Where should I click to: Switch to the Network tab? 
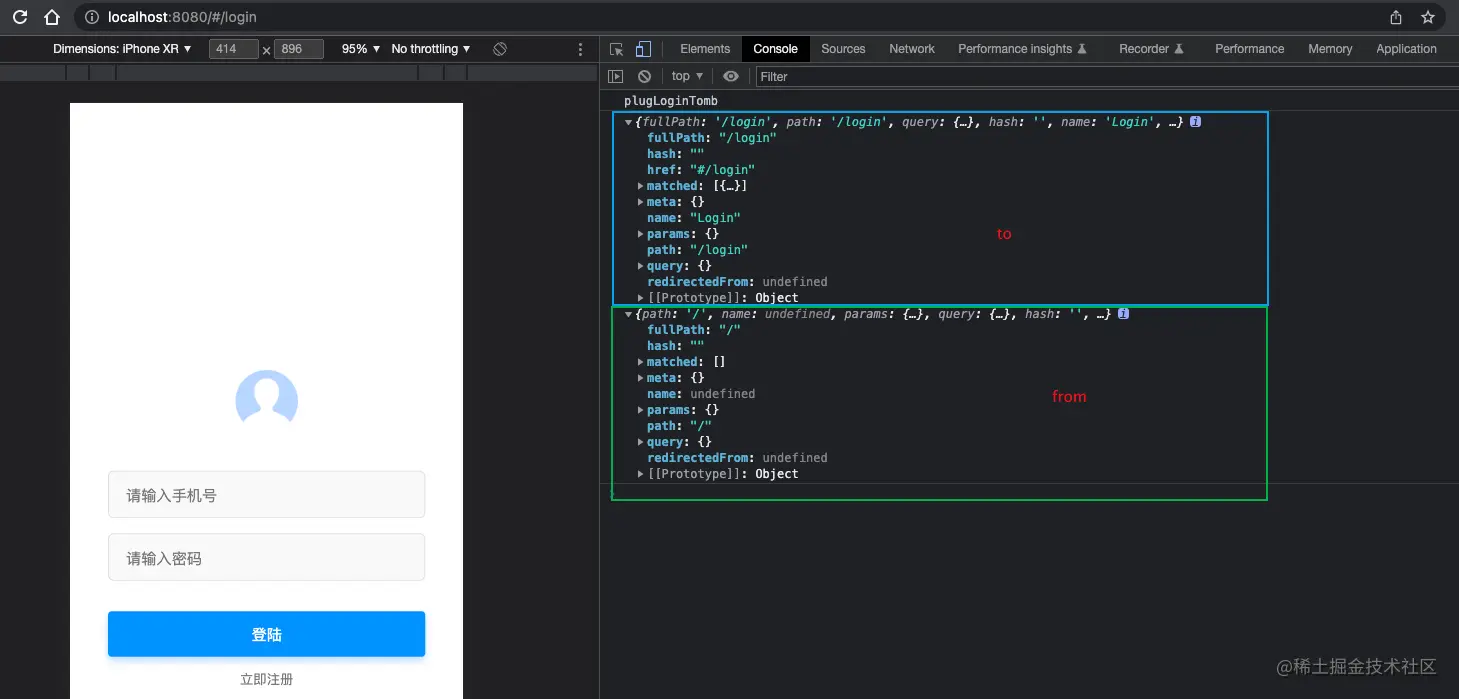[x=912, y=49]
